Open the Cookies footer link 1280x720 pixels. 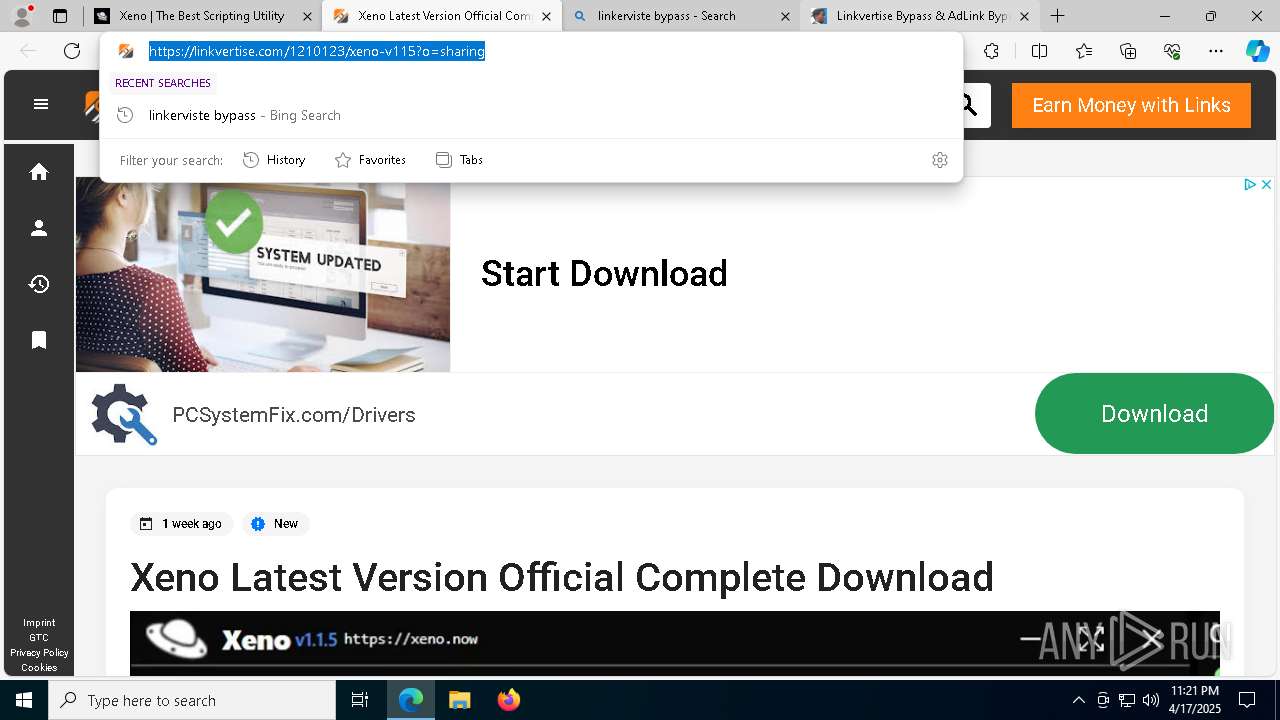click(x=39, y=667)
